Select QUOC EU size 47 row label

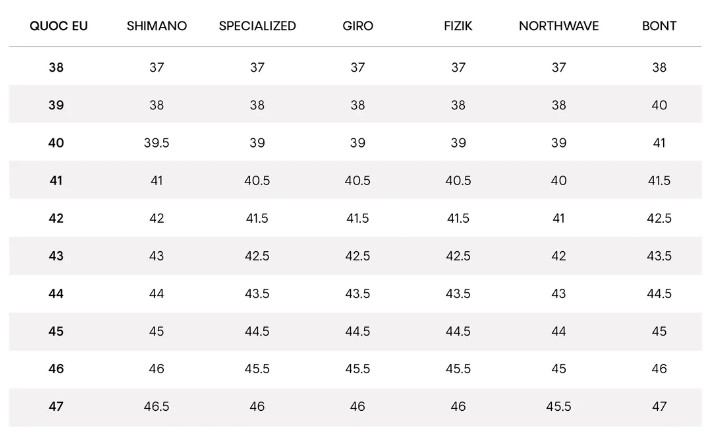(x=56, y=407)
